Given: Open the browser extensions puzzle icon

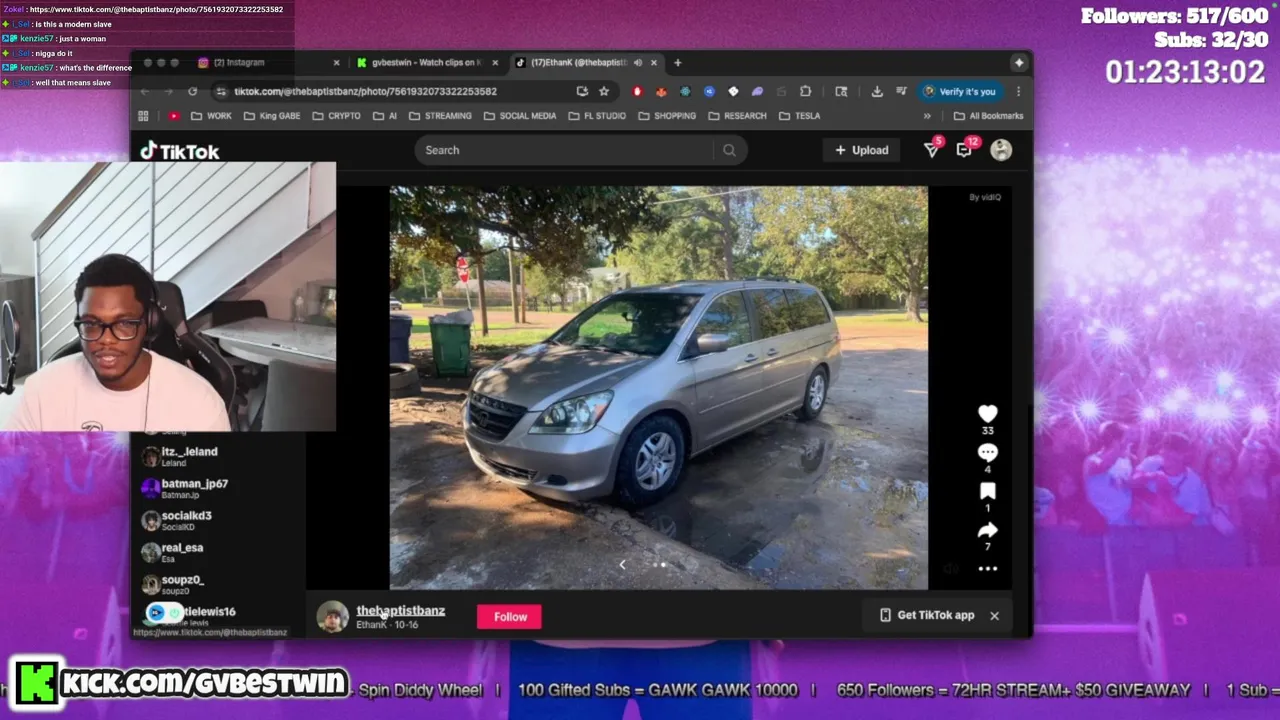Looking at the screenshot, I should tap(805, 91).
